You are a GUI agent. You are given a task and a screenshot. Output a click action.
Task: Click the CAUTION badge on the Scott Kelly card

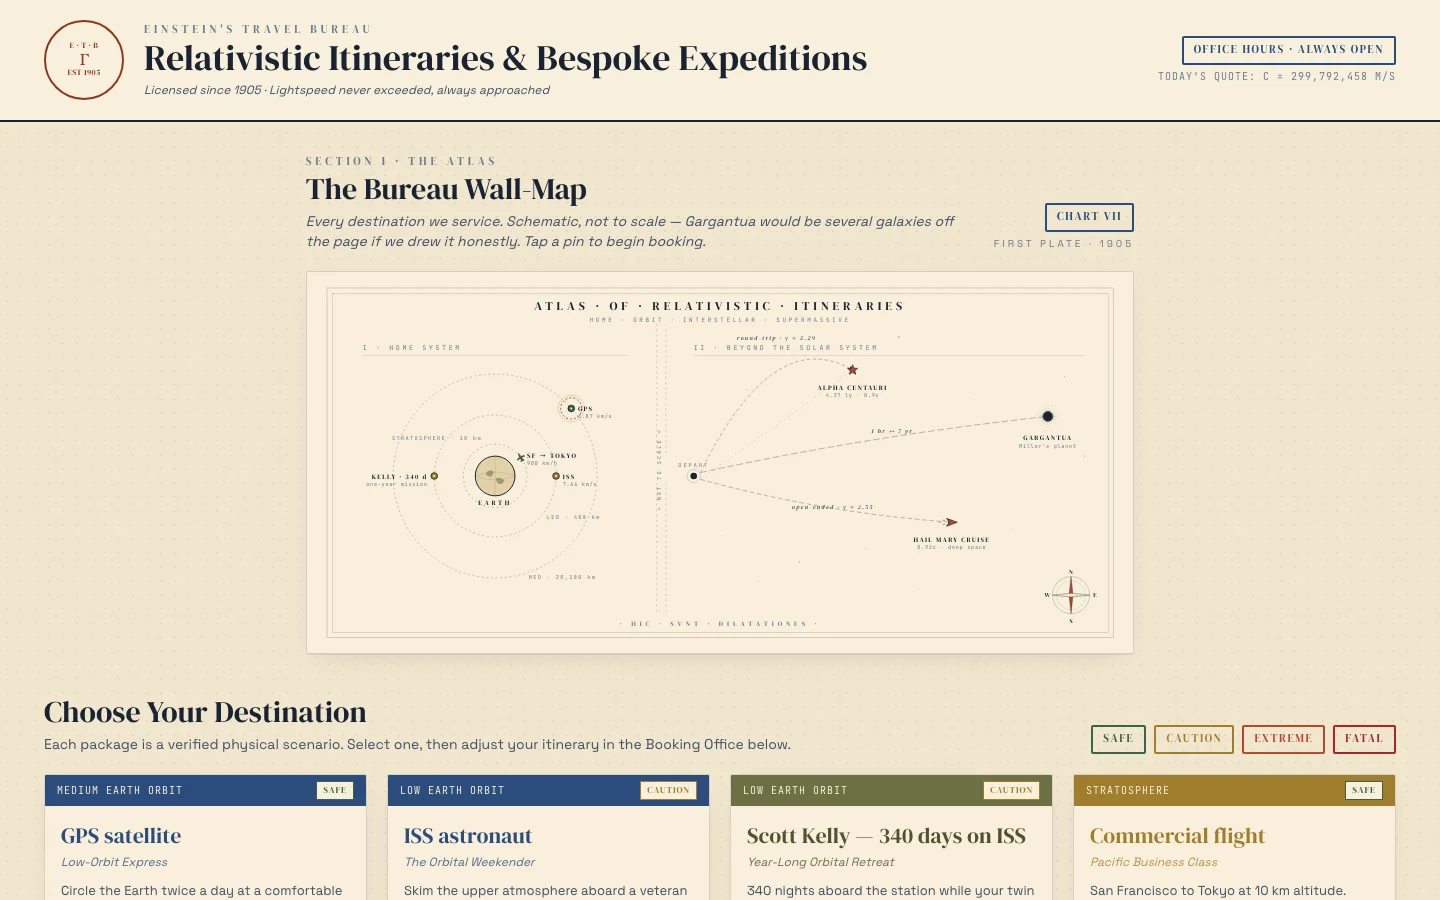click(x=1011, y=790)
